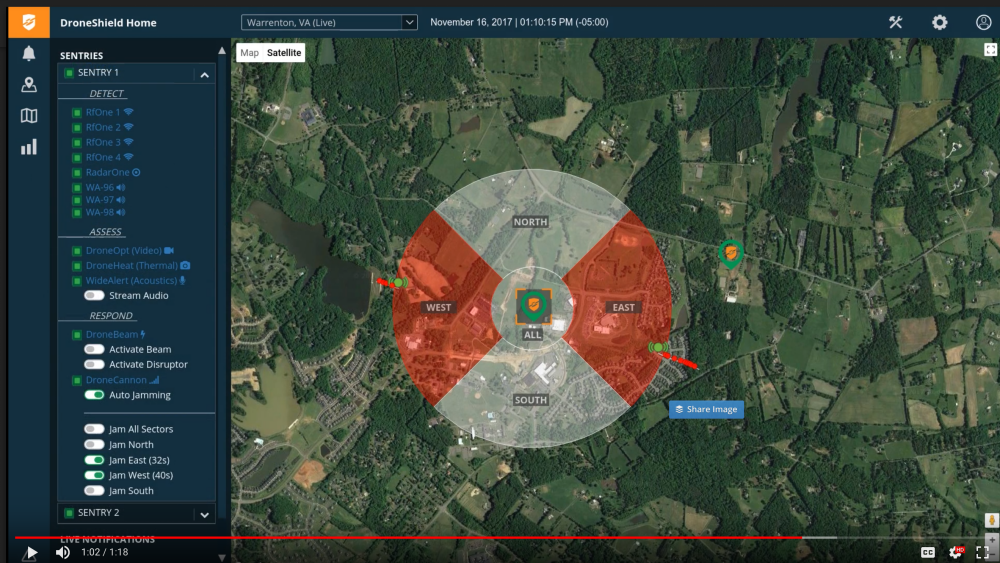1000x563 pixels.
Task: Enable the Jam North switch
Action: pos(94,445)
